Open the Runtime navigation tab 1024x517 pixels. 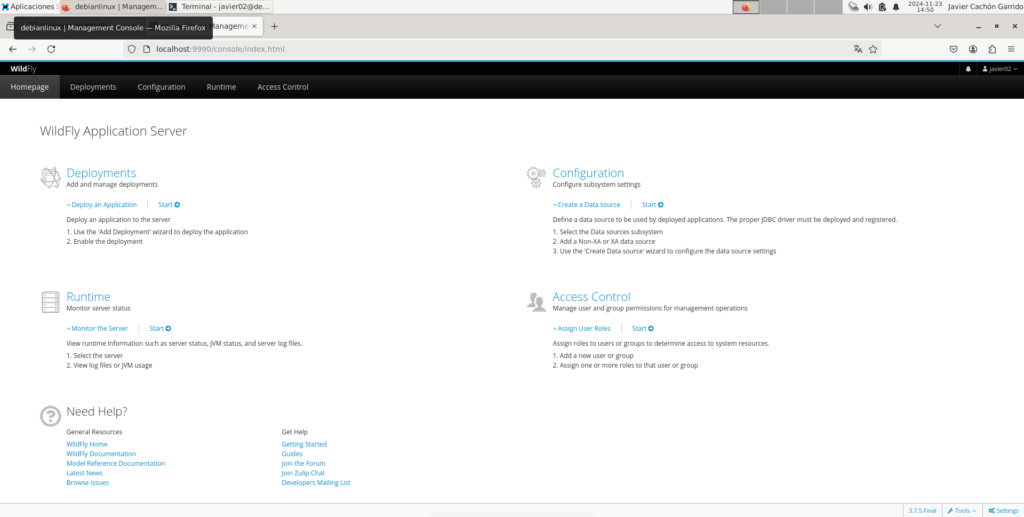(x=221, y=87)
